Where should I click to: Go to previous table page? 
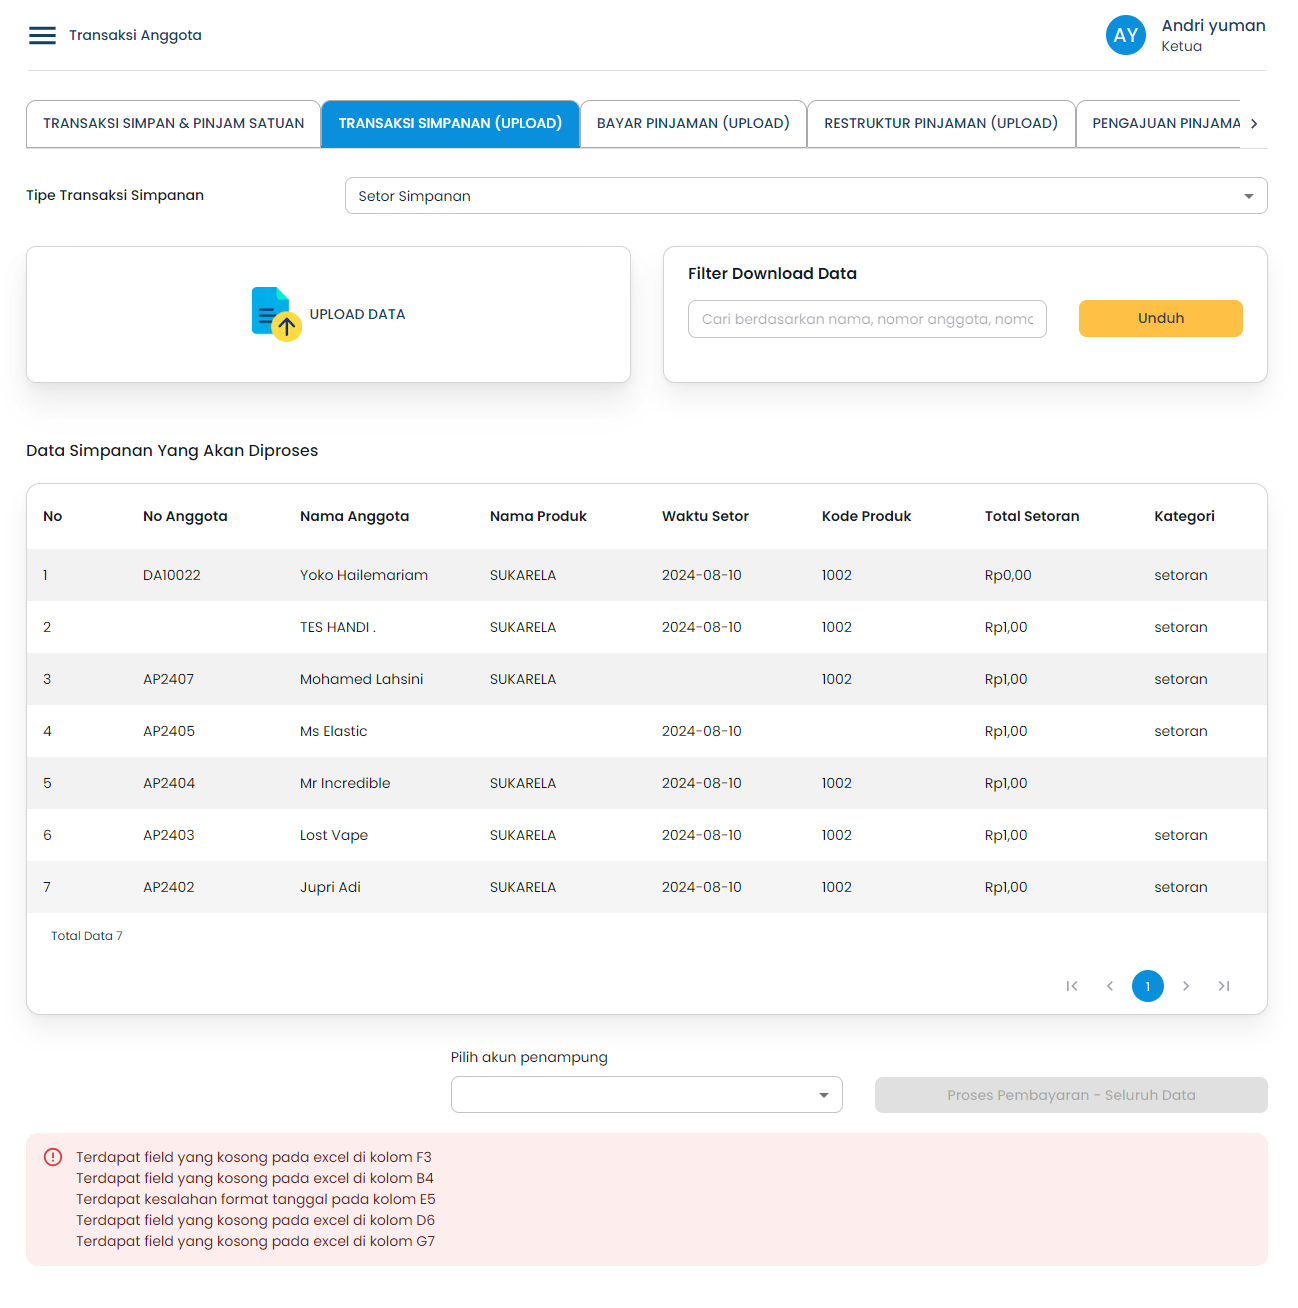click(1110, 986)
